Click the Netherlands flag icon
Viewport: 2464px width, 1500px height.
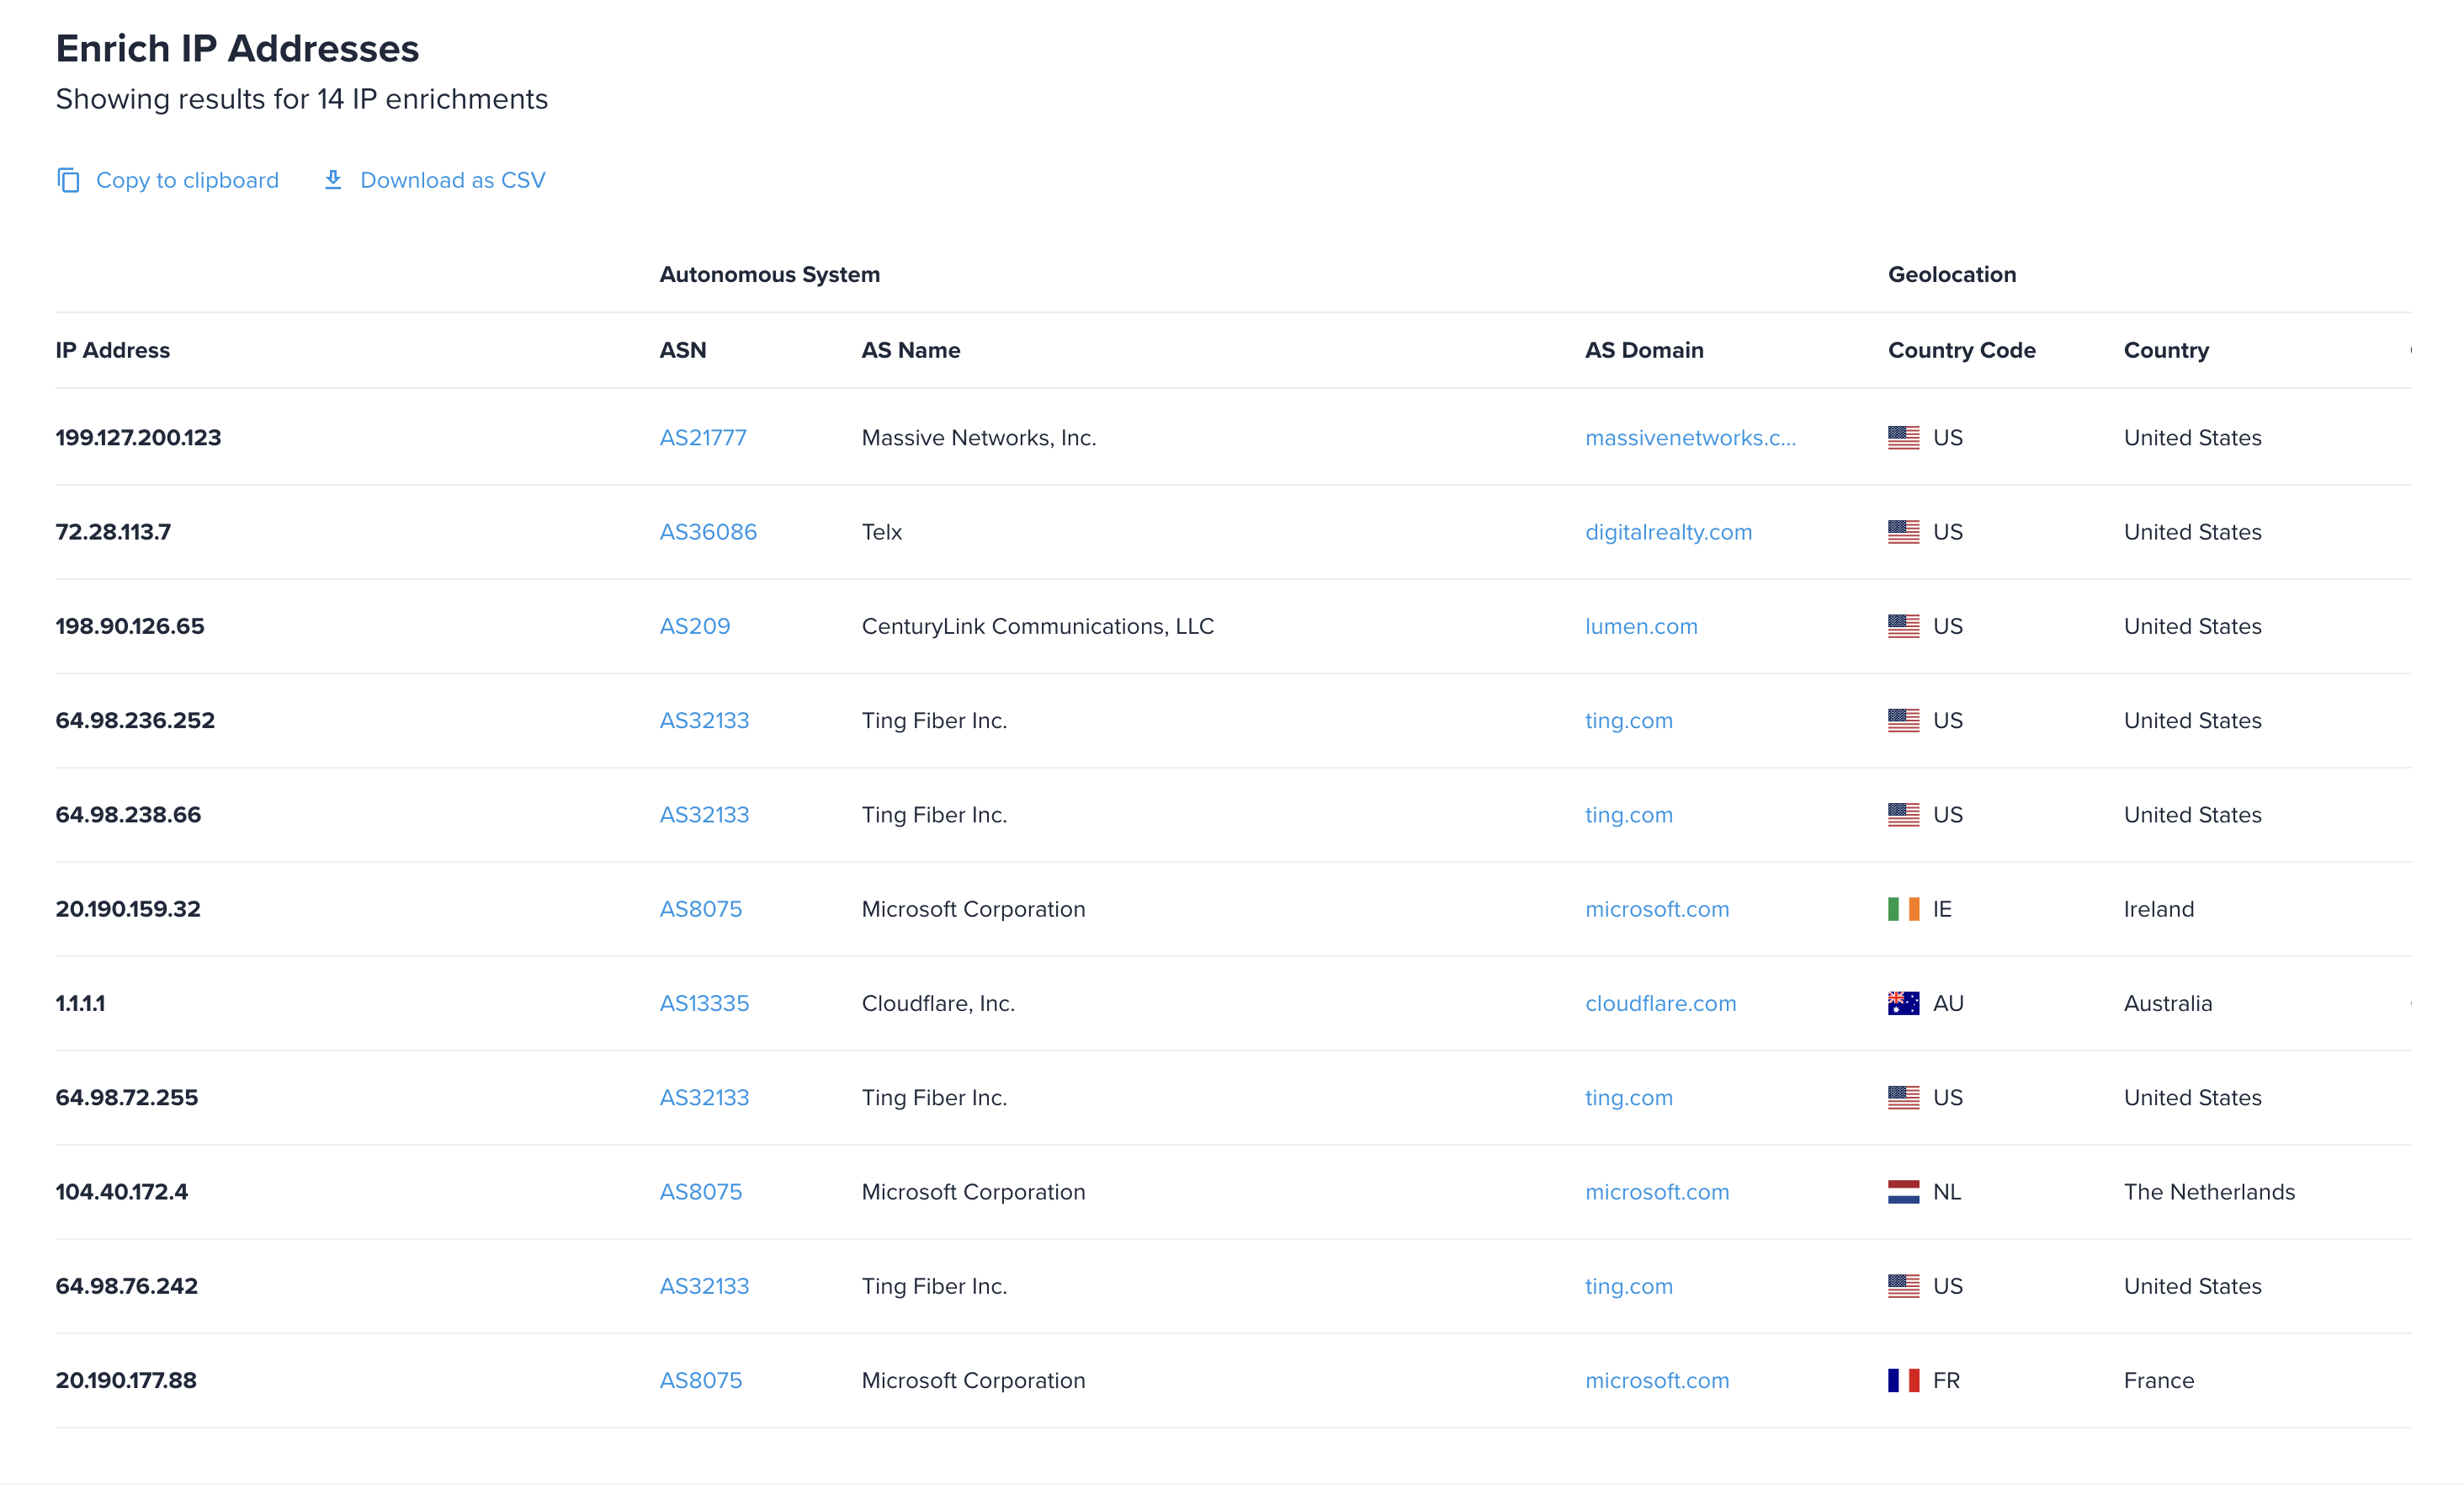(x=1903, y=1192)
